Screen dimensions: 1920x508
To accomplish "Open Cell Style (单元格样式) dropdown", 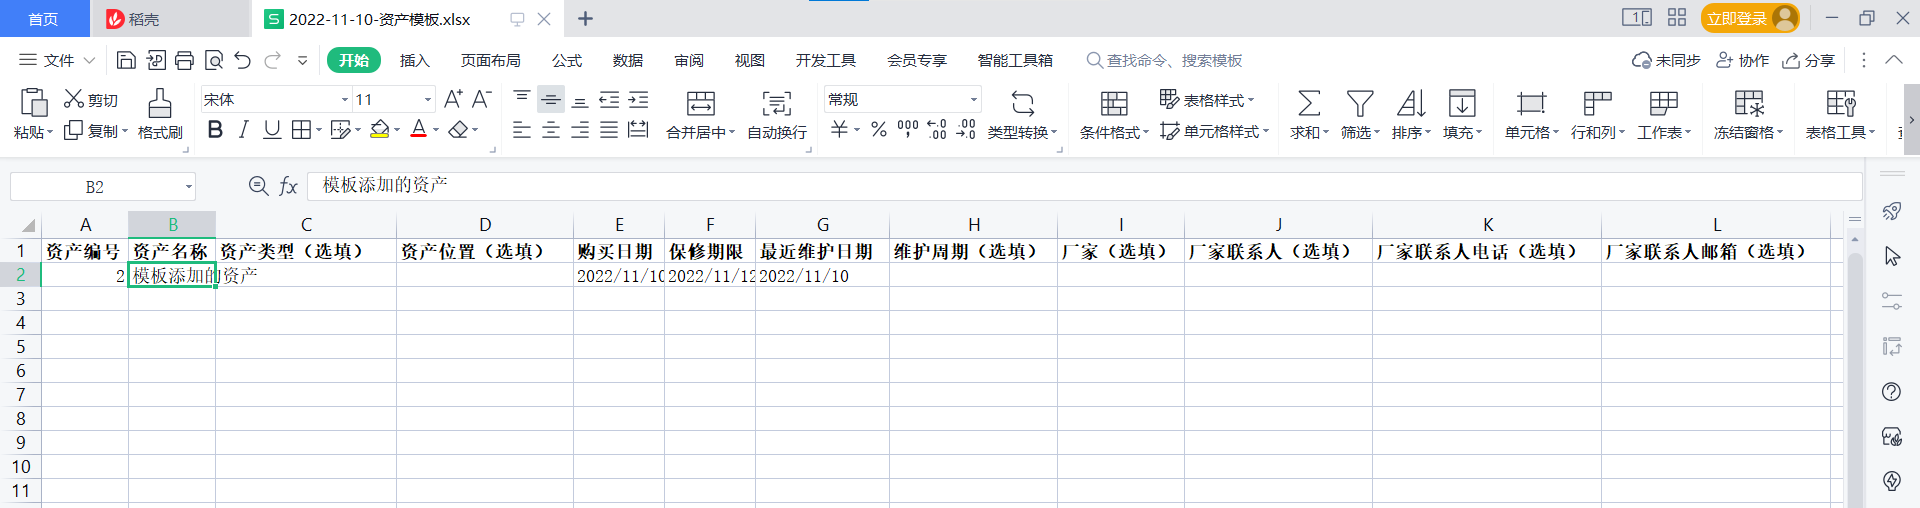I will pos(1214,131).
